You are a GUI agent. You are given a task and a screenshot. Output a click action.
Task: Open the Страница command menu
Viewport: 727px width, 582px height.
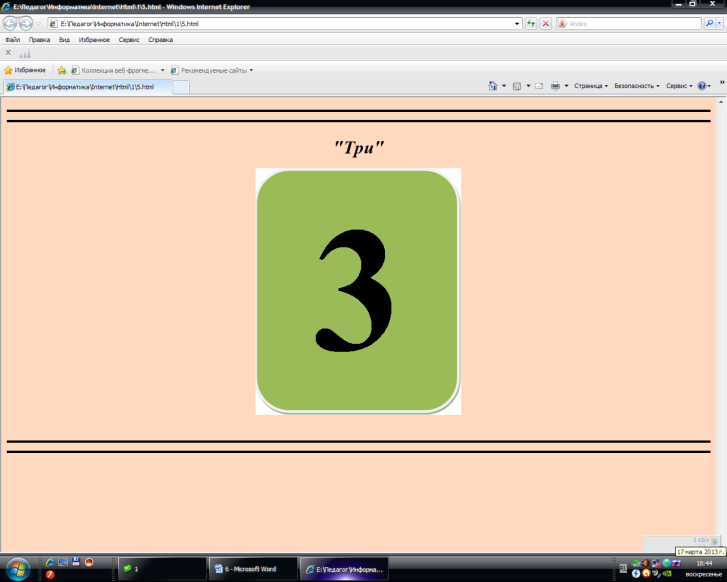pyautogui.click(x=591, y=86)
